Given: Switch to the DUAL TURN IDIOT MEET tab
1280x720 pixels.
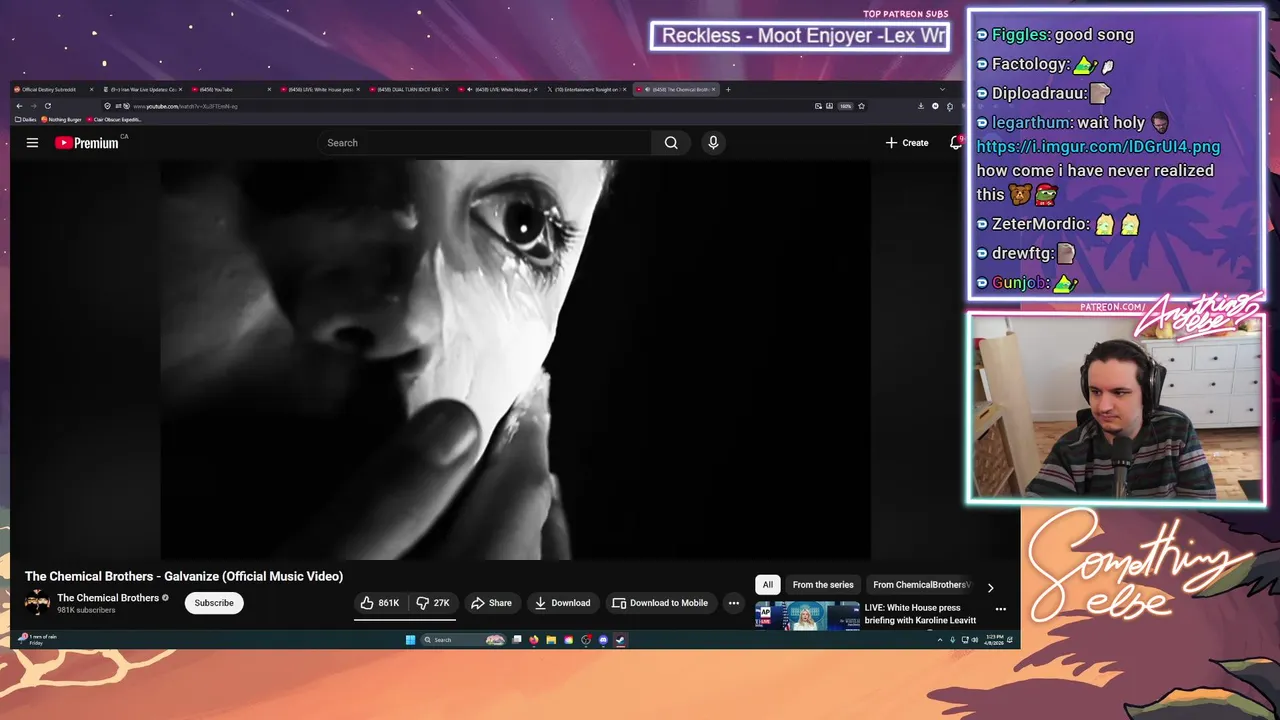Looking at the screenshot, I should coord(410,89).
